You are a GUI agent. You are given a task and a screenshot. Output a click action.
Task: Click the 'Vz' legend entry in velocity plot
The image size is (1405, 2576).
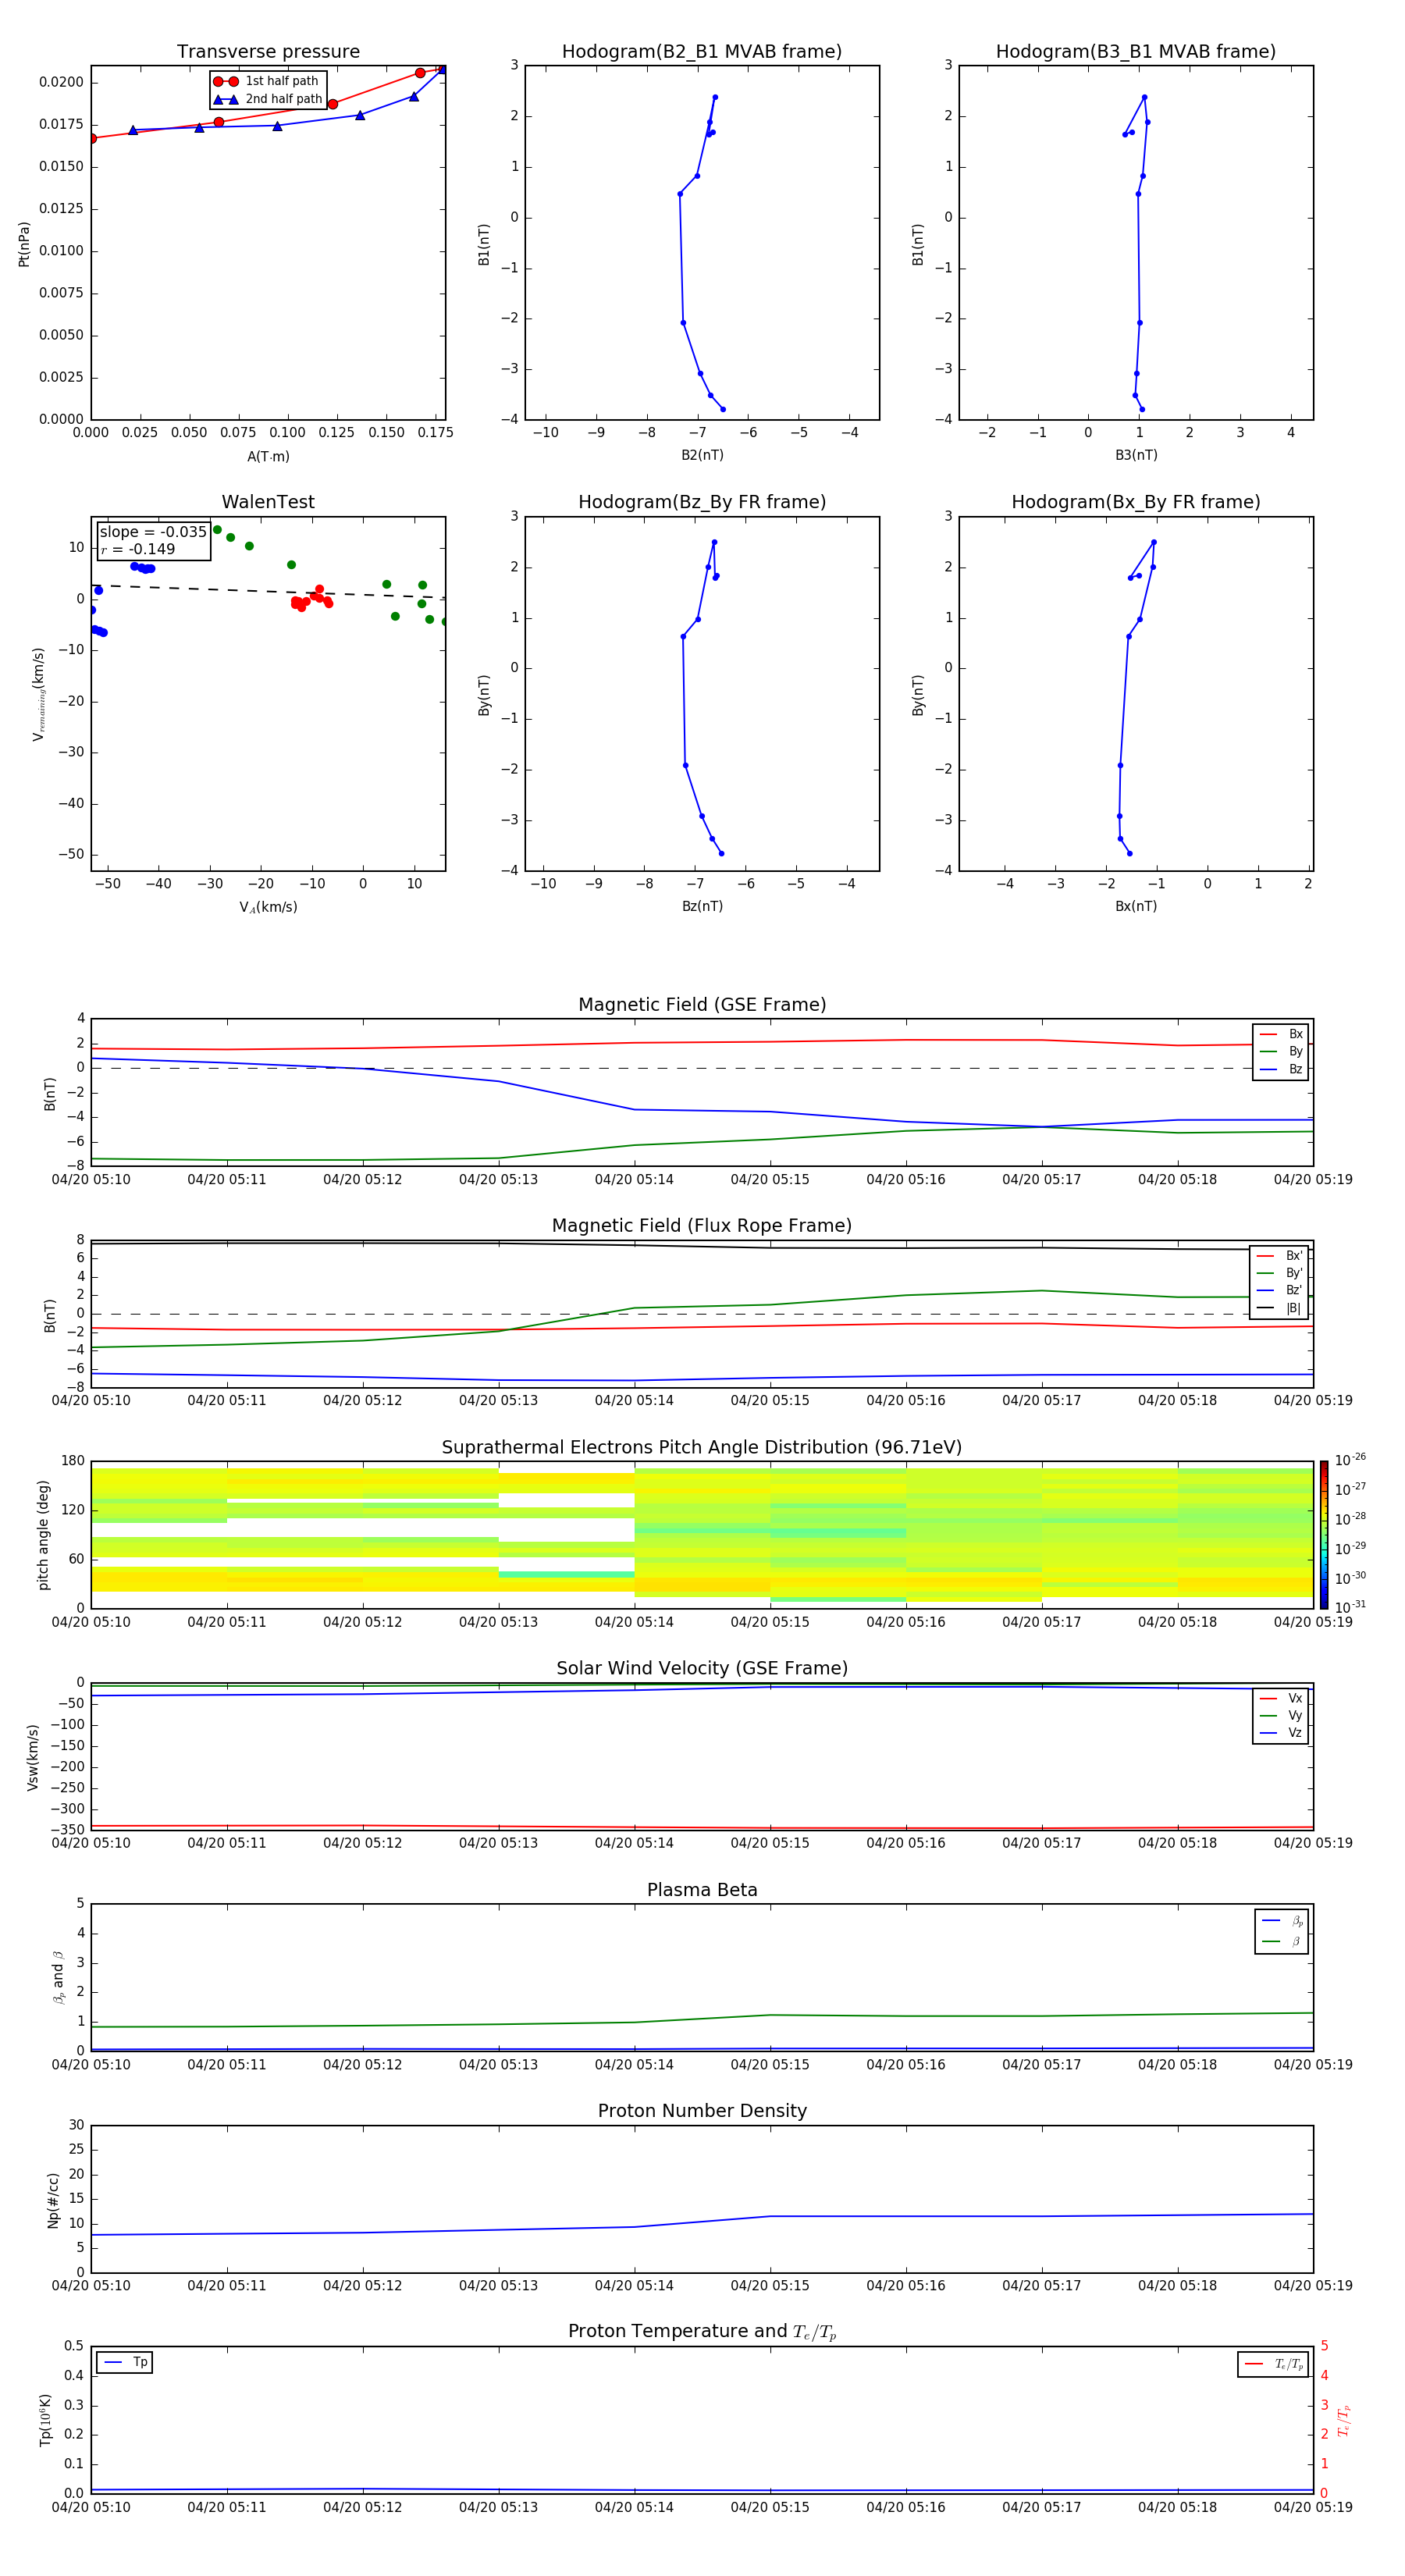click(x=1281, y=1733)
